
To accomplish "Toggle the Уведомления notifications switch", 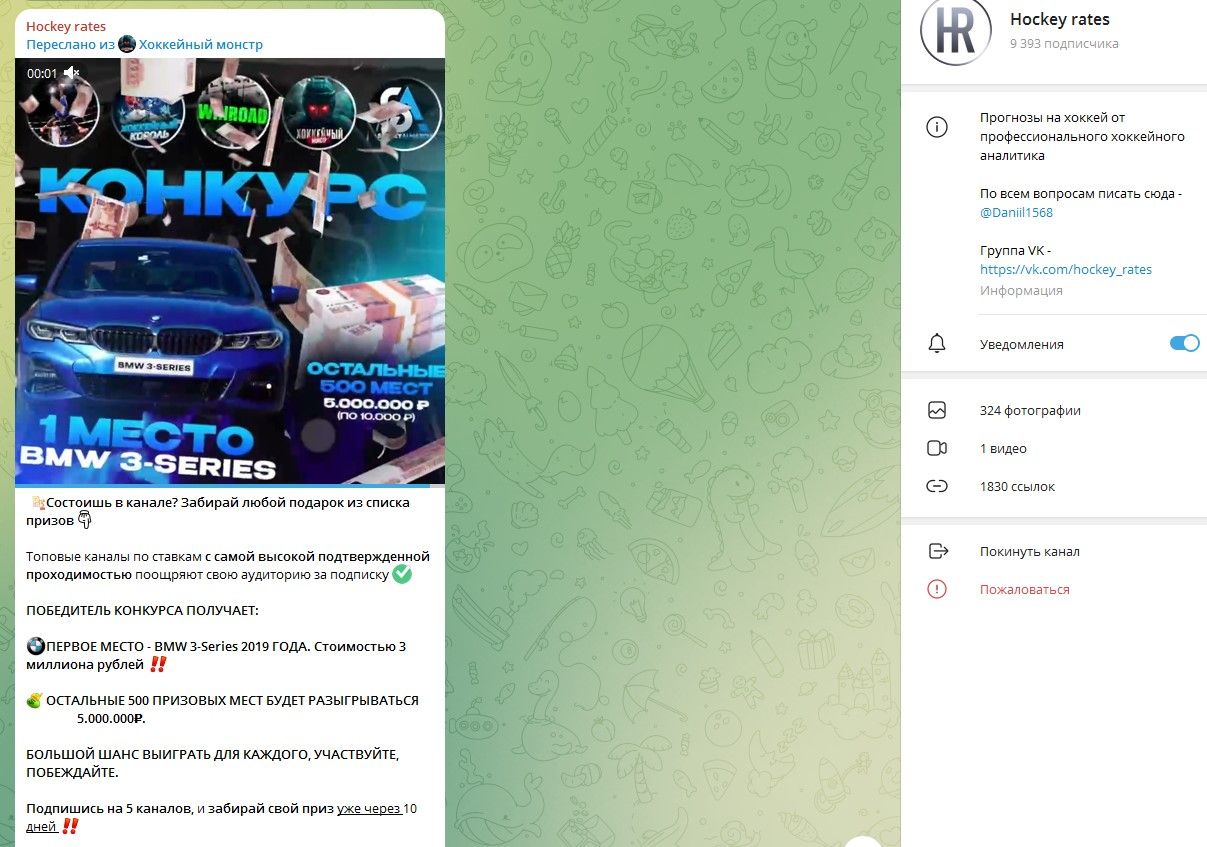I will click(1184, 344).
